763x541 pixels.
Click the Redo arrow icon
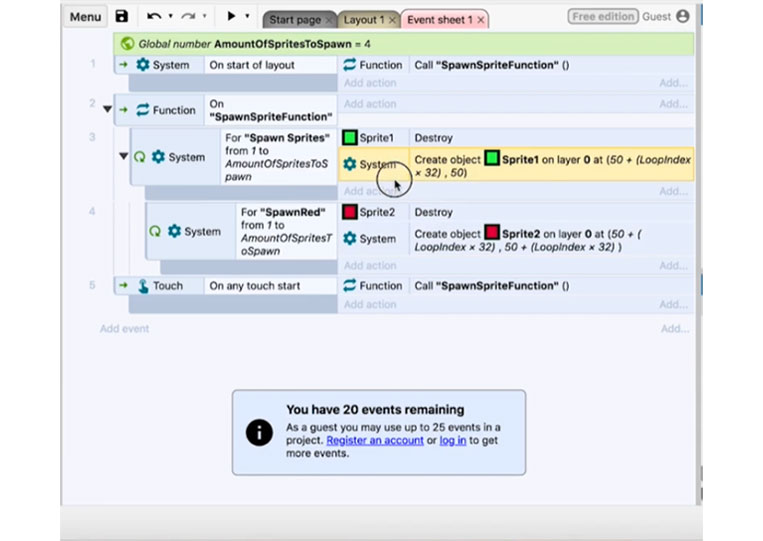click(x=188, y=17)
